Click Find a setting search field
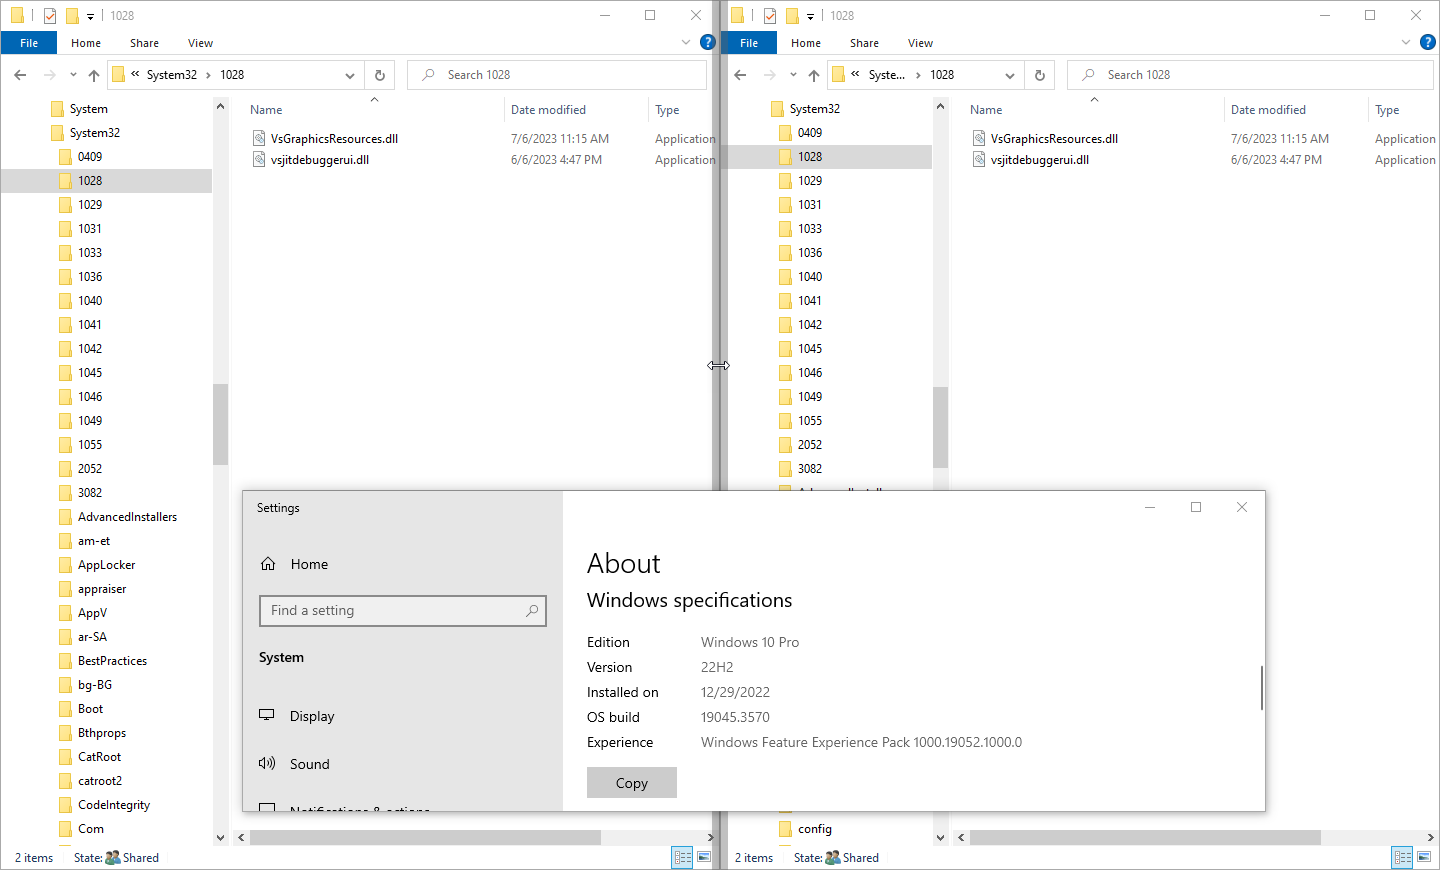Image resolution: width=1440 pixels, height=870 pixels. pyautogui.click(x=403, y=611)
